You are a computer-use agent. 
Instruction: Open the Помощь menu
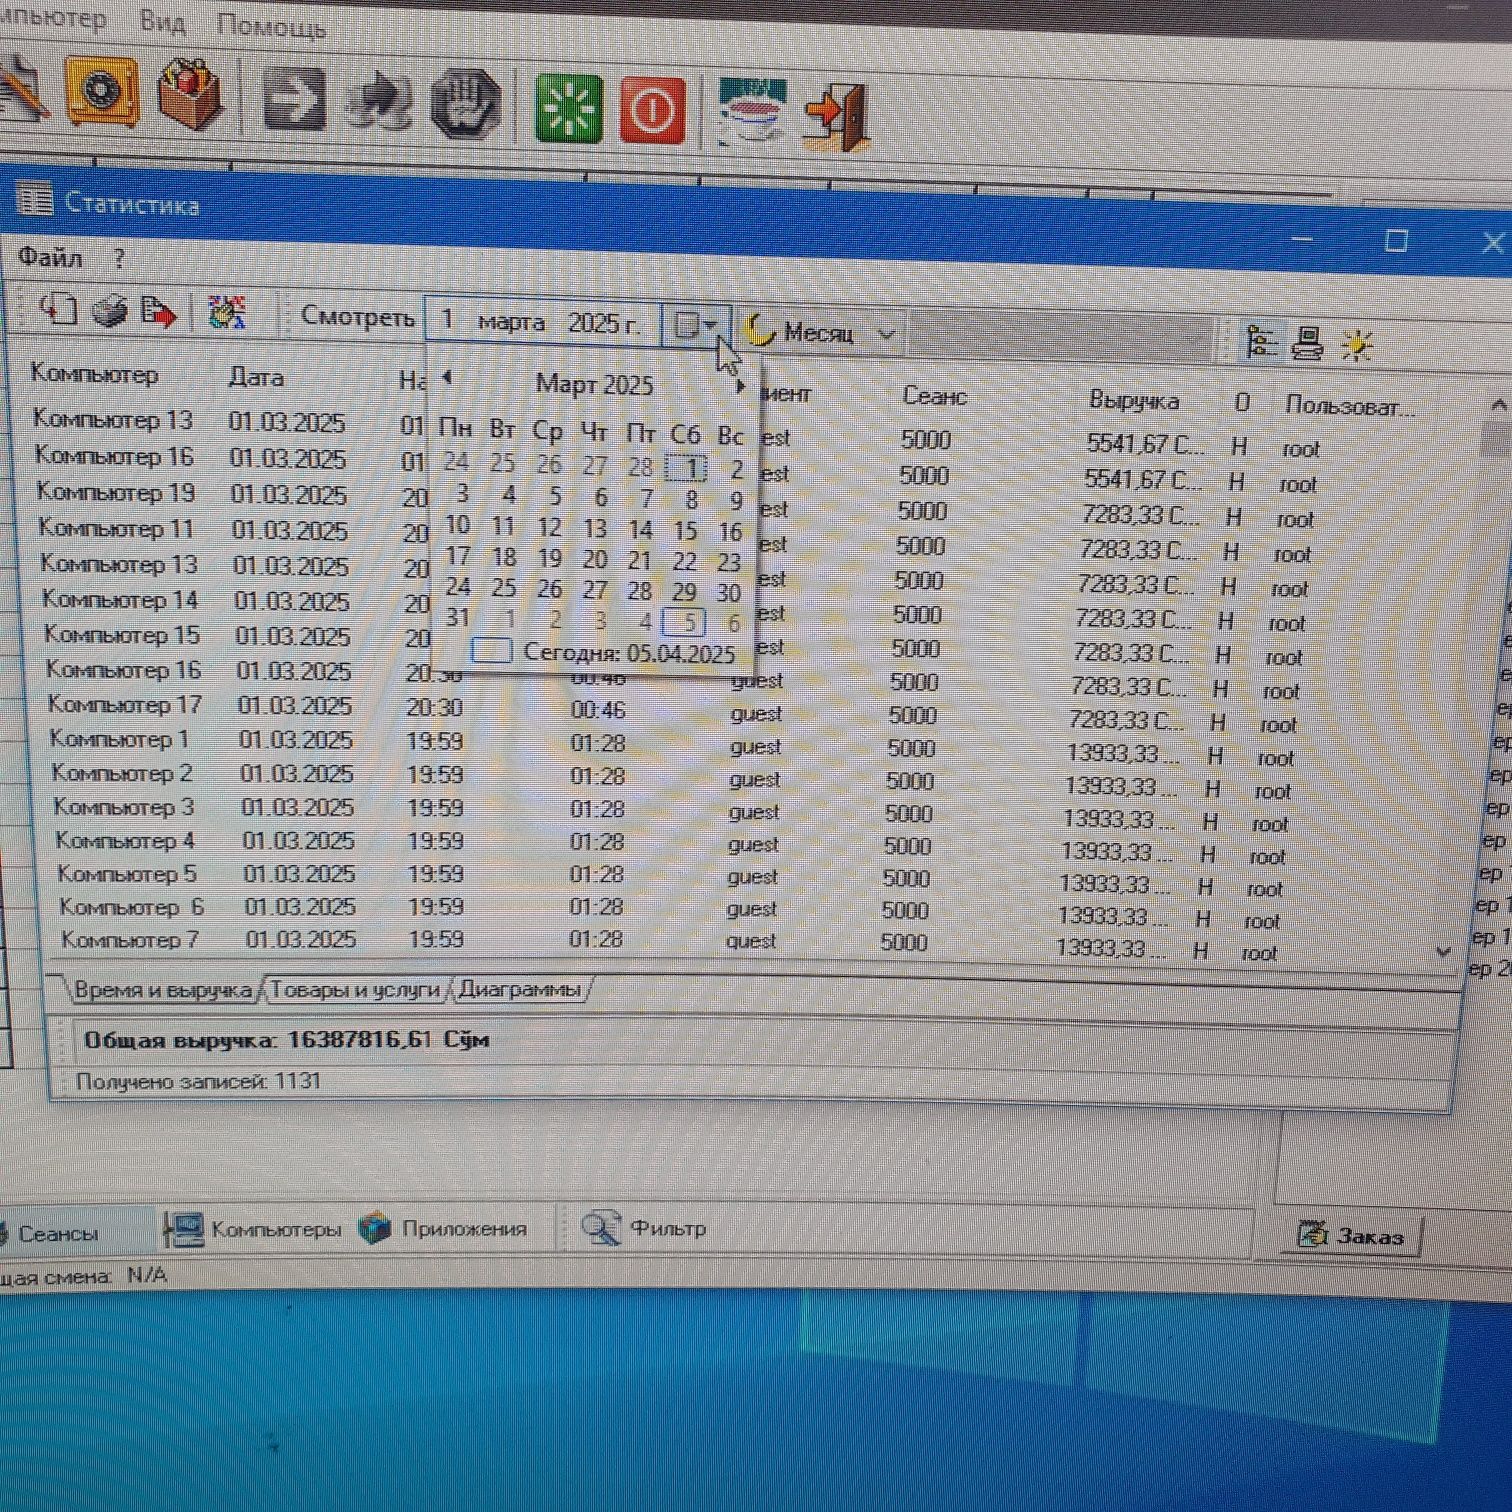pos(271,26)
